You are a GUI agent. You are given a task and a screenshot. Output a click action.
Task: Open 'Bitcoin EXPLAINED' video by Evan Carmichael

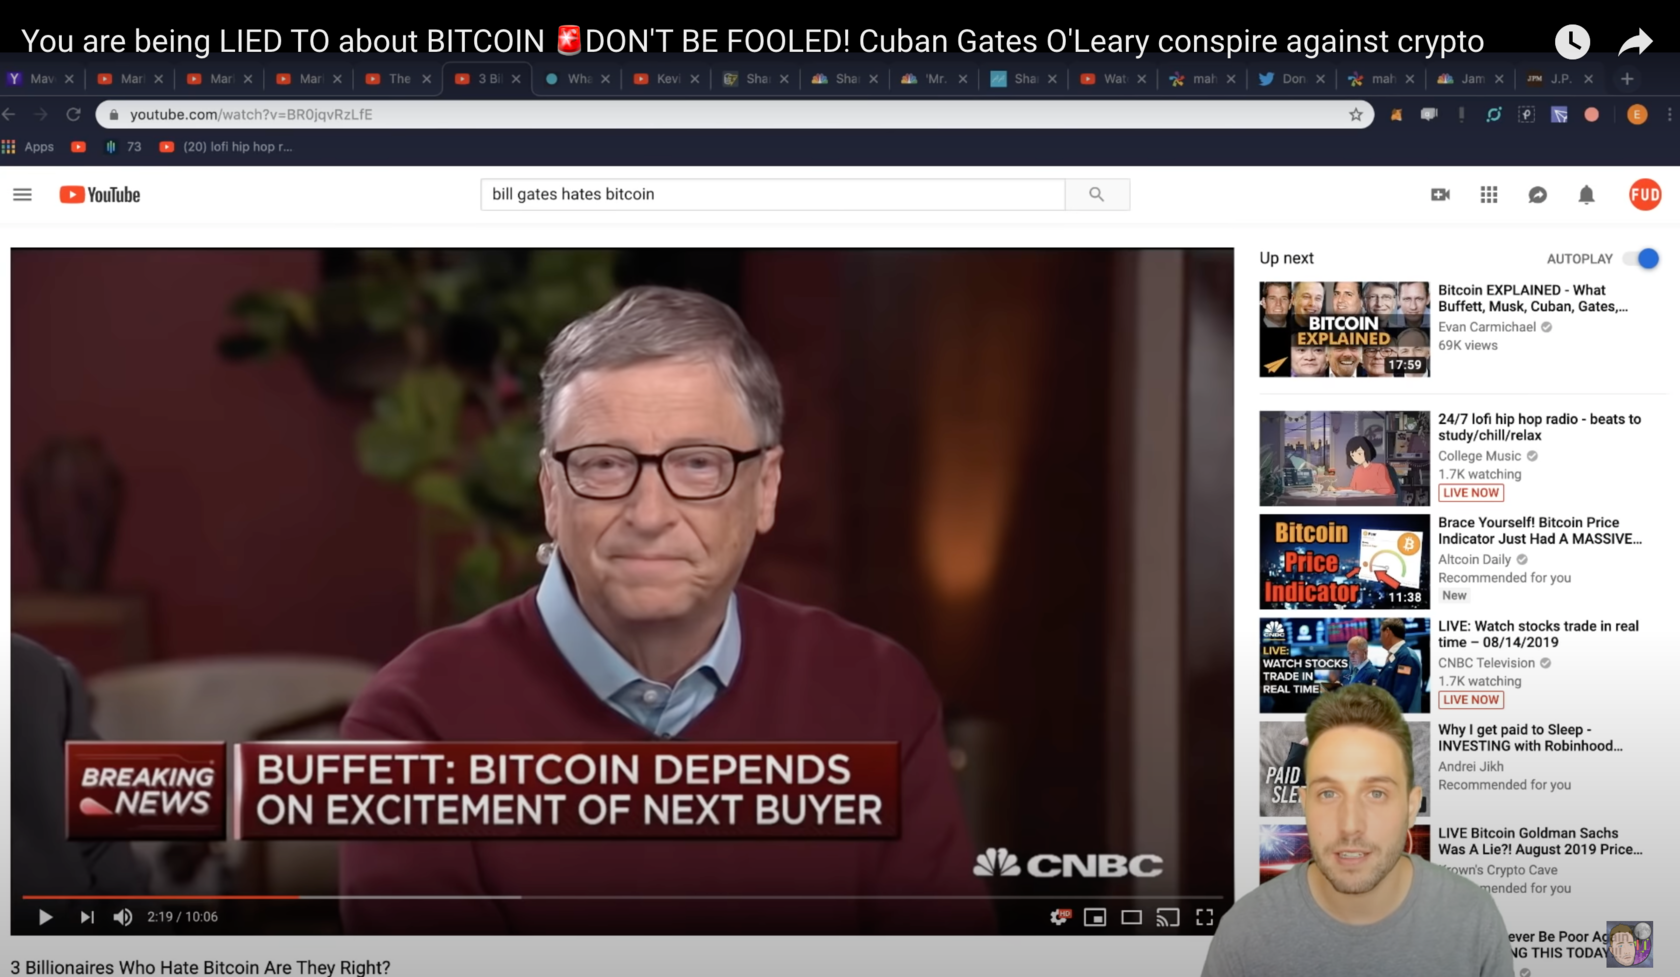coord(1533,298)
